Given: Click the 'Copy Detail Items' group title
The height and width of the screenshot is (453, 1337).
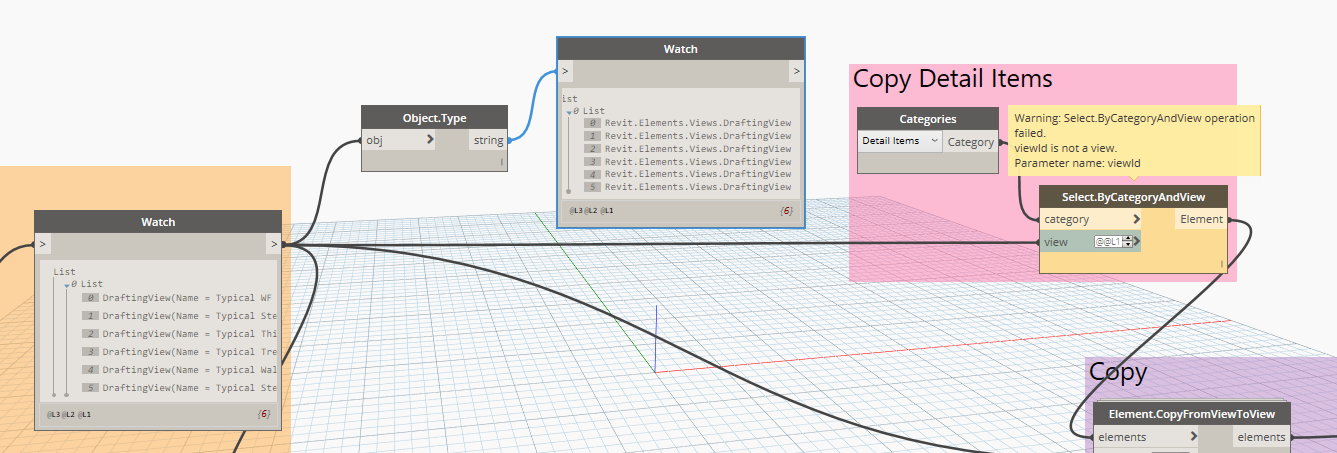Looking at the screenshot, I should click(x=952, y=78).
